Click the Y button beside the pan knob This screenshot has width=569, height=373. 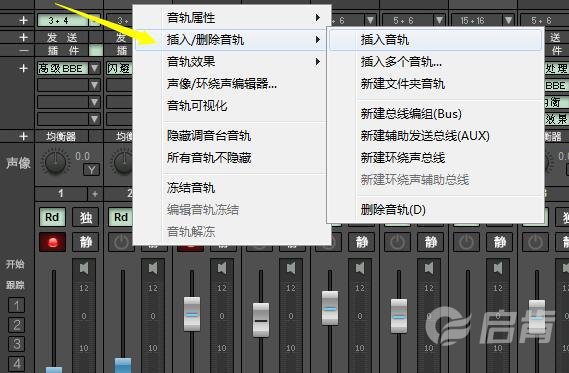click(x=91, y=170)
